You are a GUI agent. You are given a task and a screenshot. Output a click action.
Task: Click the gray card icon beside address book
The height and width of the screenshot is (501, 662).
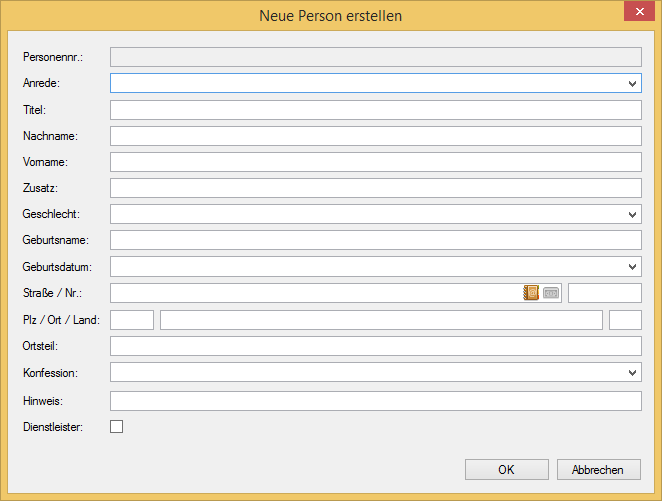tap(551, 292)
